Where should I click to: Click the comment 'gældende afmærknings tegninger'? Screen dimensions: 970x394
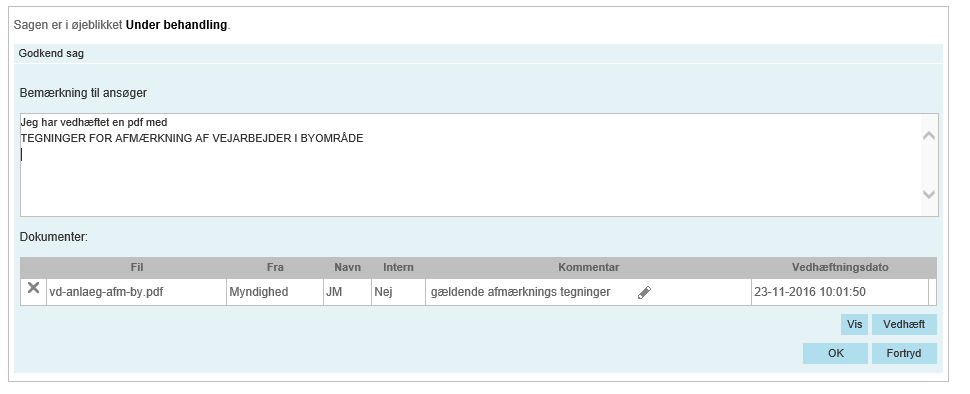(520, 292)
